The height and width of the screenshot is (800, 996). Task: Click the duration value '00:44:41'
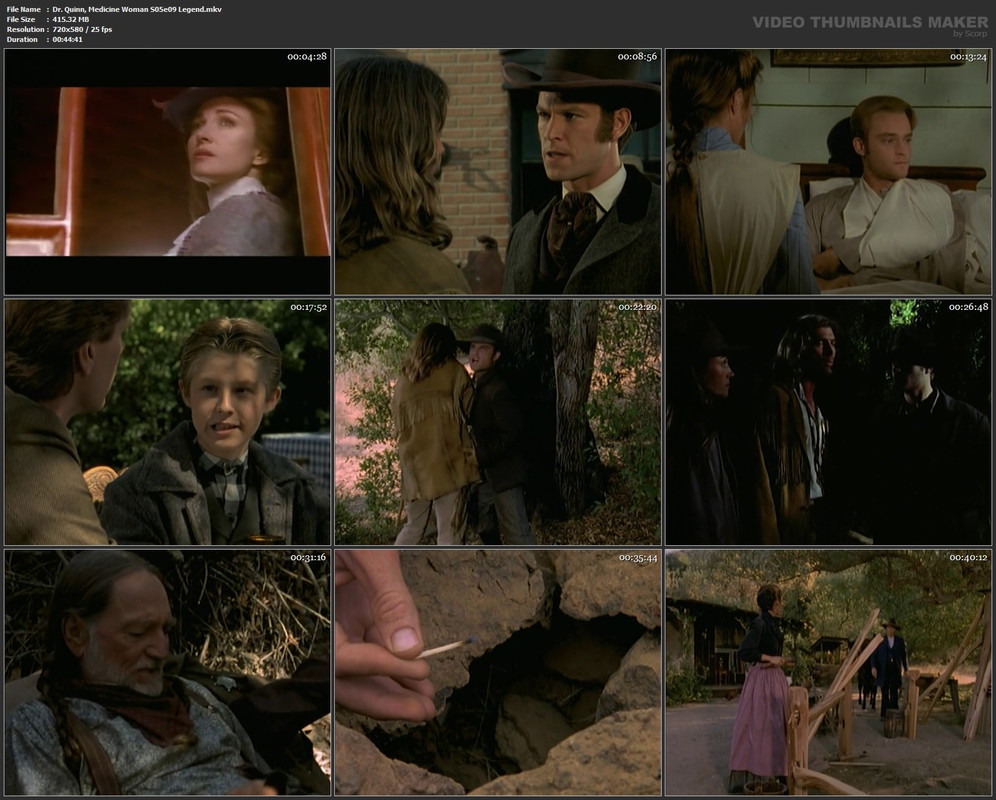[x=68, y=39]
